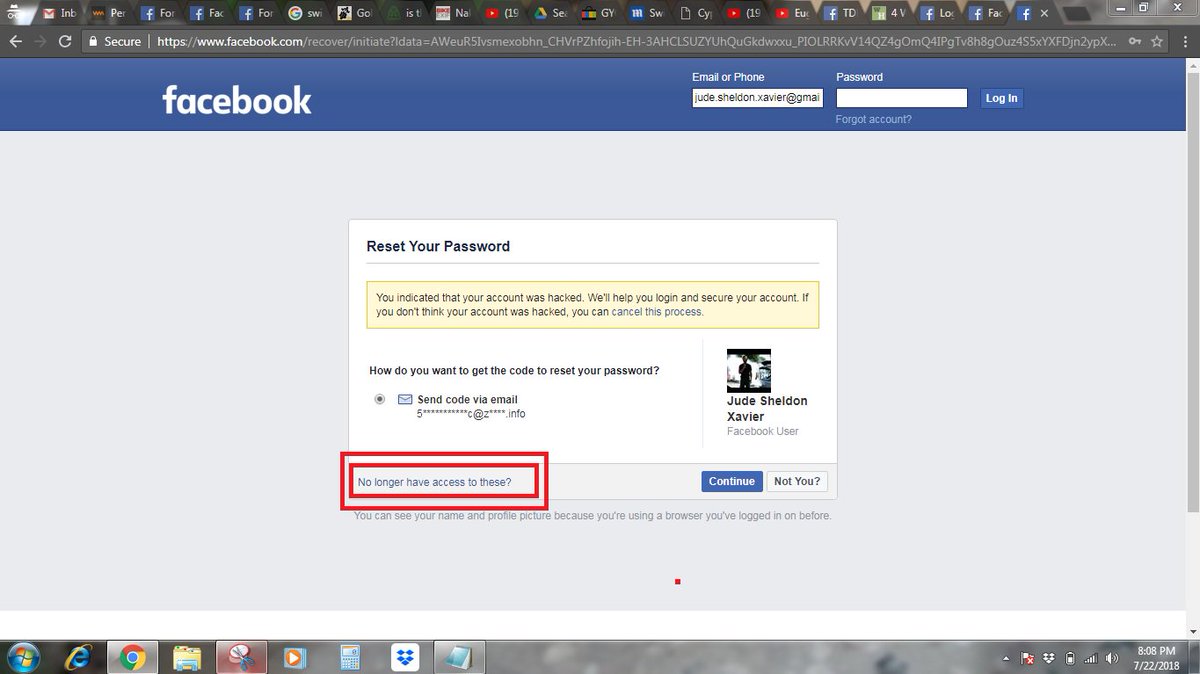The image size is (1200, 674).
Task: Open the Forgot account? link
Action: tap(873, 119)
